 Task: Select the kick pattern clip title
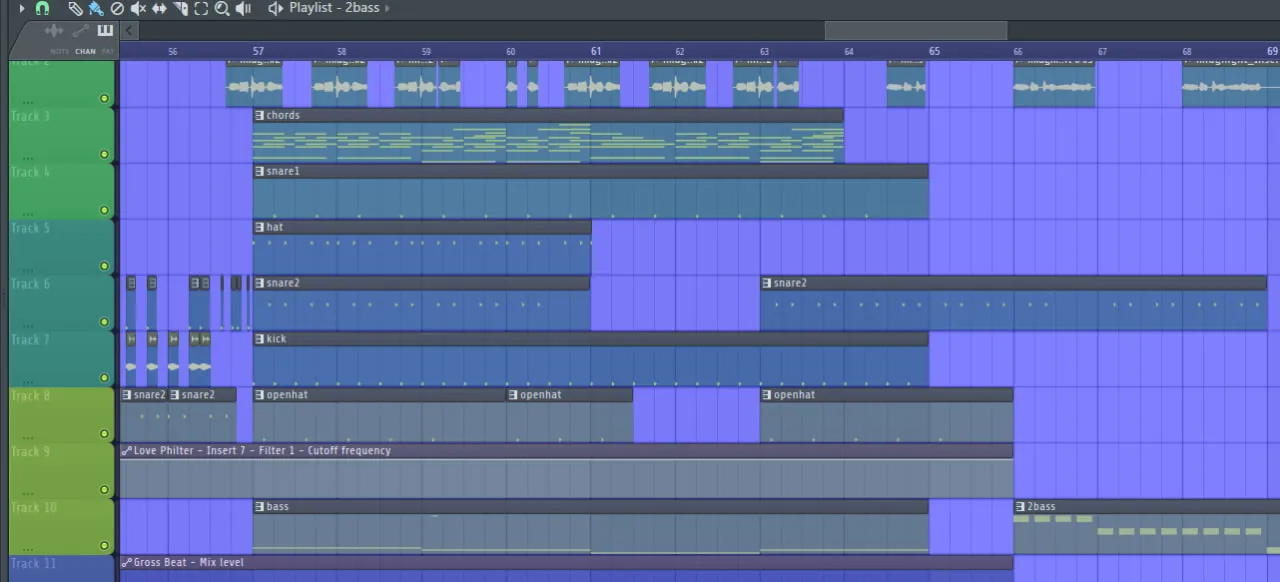276,339
